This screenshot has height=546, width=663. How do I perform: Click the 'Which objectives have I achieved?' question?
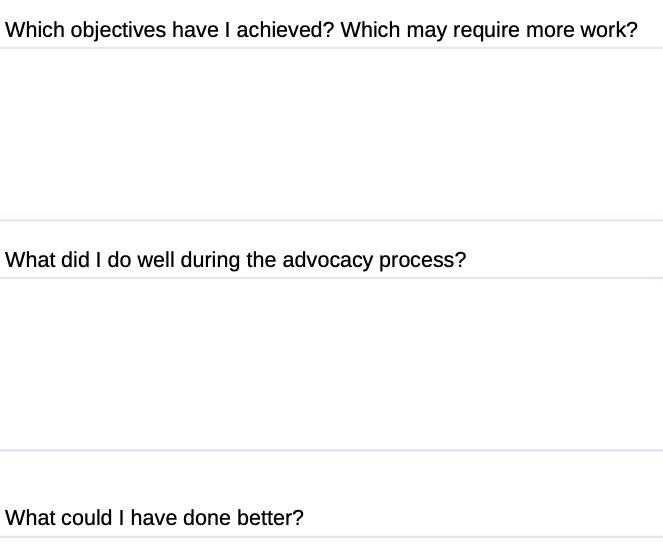click(170, 29)
